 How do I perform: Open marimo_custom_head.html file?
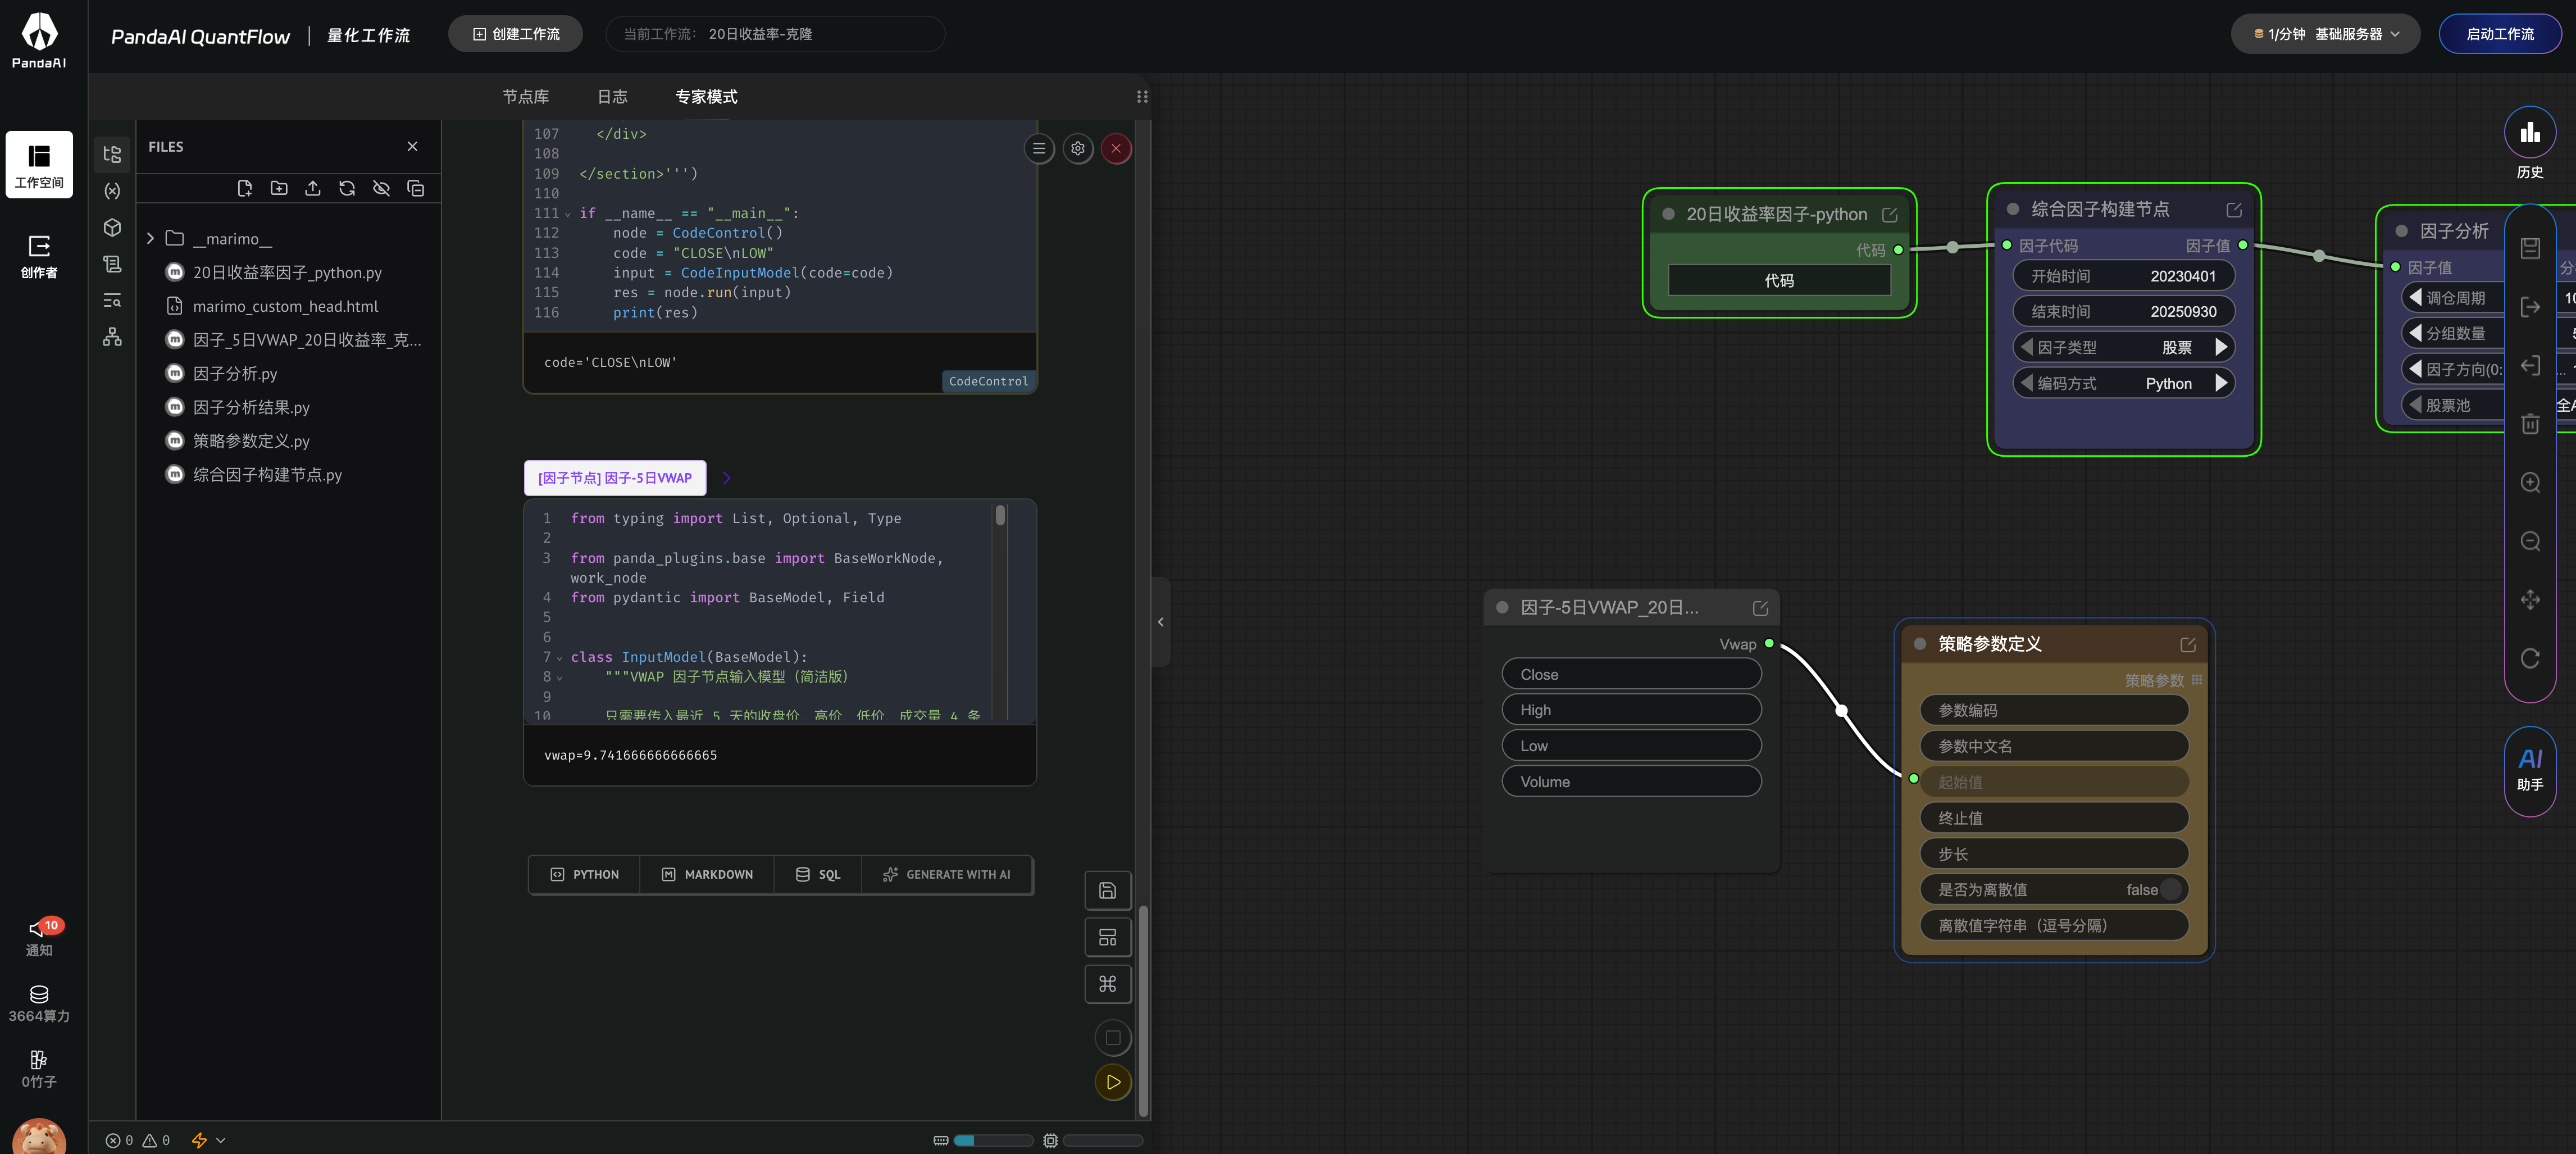tap(285, 307)
